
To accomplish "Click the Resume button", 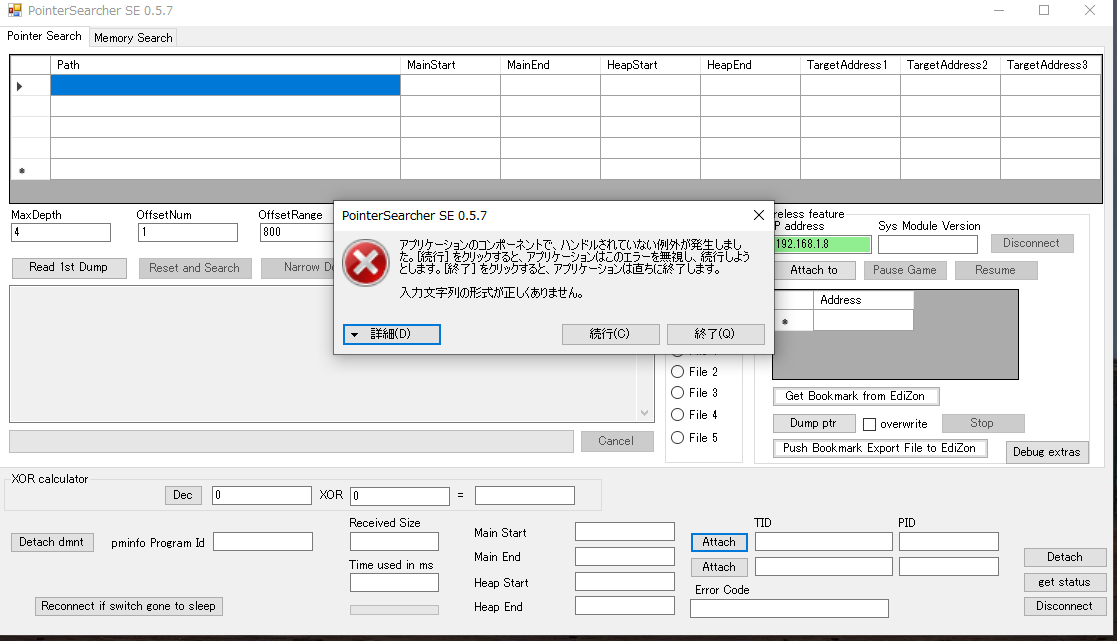I will 995,271.
